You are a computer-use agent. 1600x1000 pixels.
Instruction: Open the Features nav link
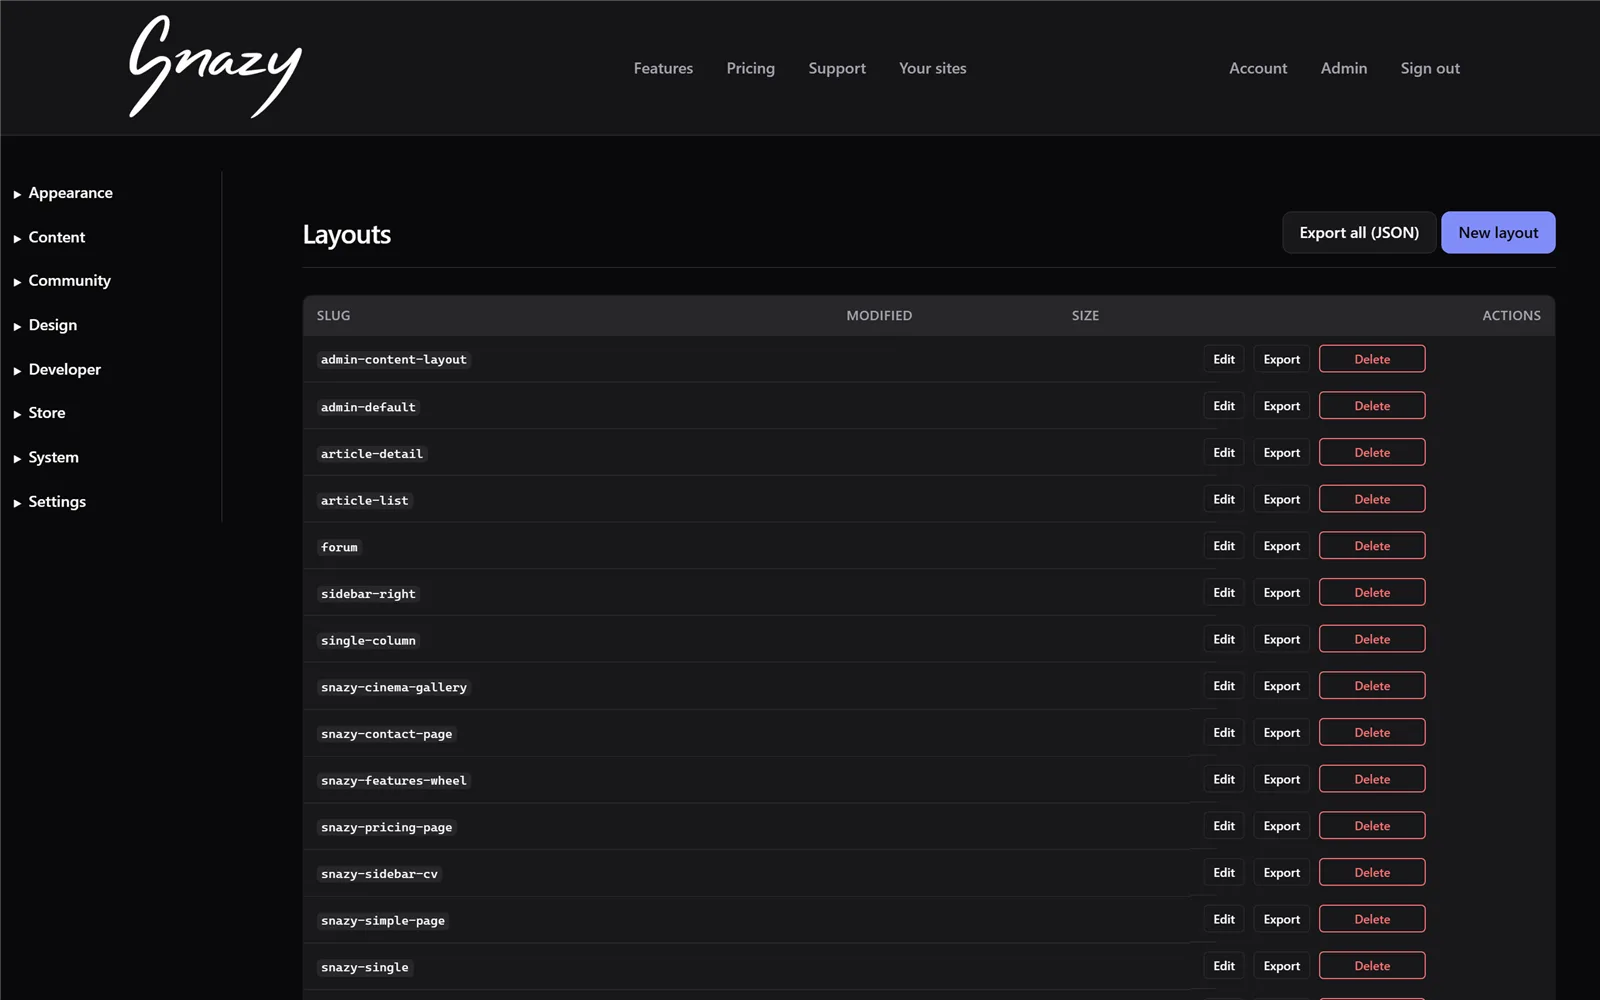[663, 68]
